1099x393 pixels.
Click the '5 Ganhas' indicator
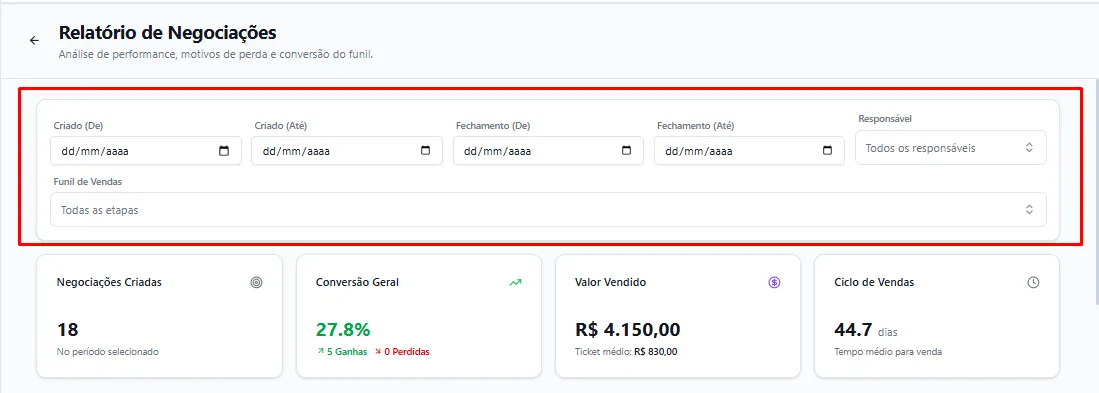(342, 352)
